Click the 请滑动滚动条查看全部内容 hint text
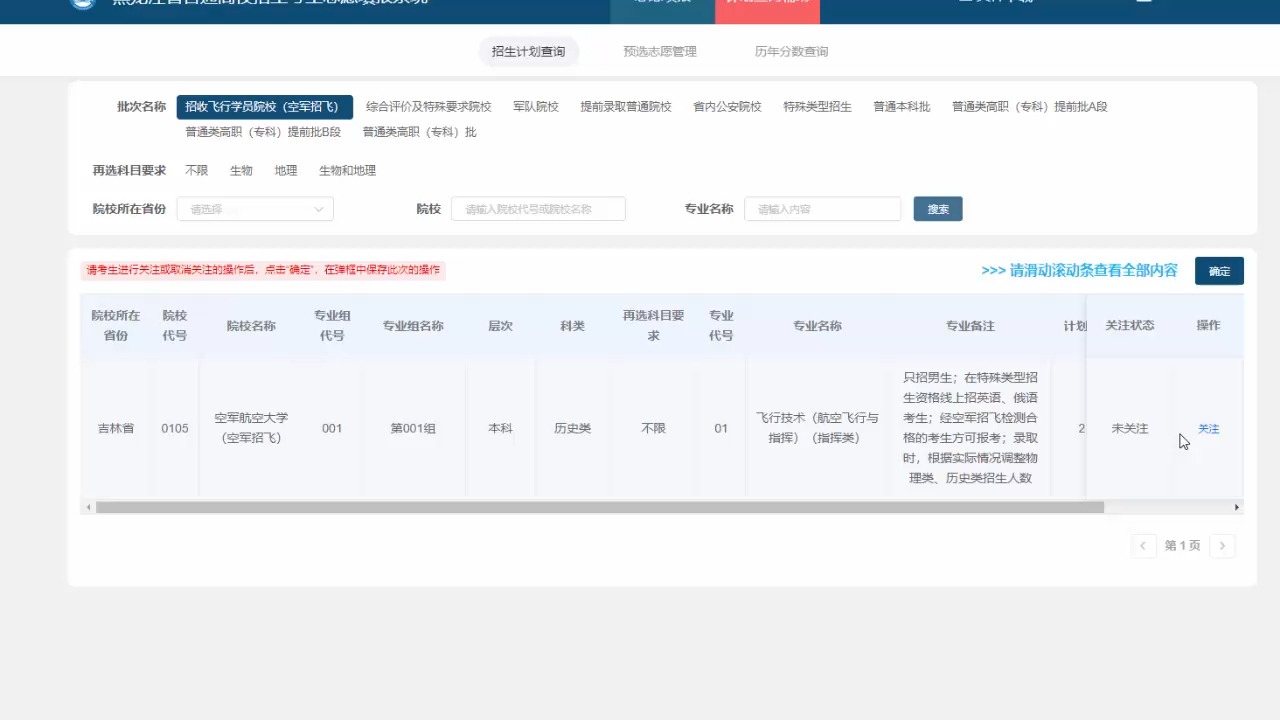 coord(1080,271)
